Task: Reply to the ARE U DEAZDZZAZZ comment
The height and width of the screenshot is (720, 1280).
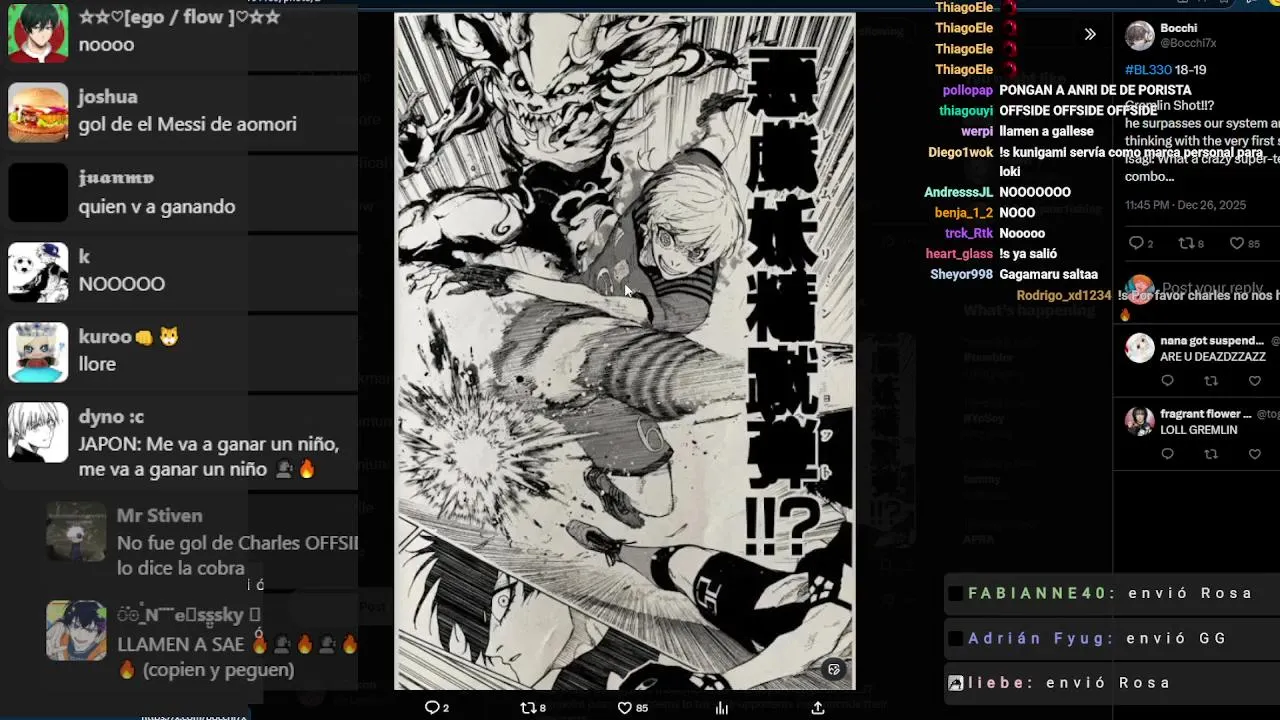Action: point(1167,381)
